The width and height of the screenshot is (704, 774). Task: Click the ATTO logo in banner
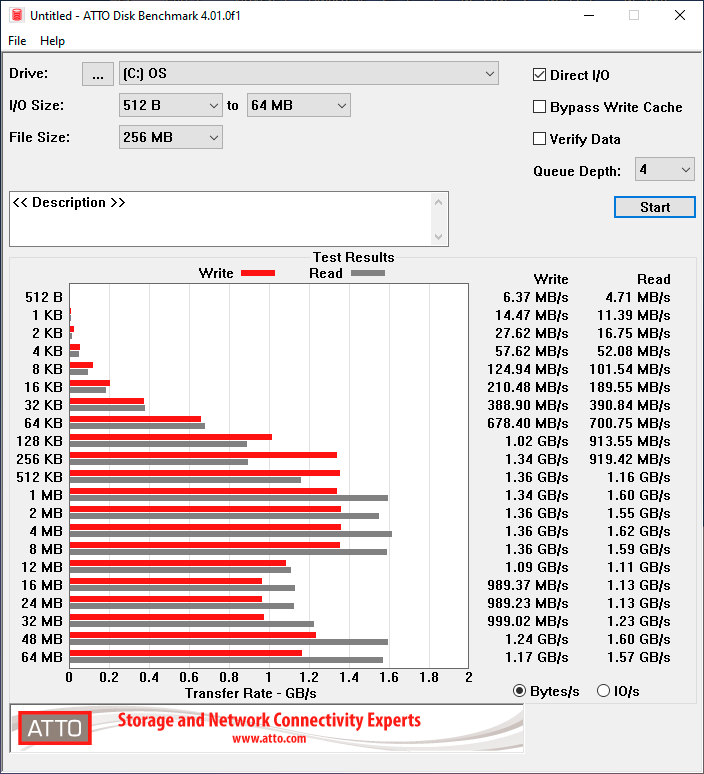tap(55, 728)
